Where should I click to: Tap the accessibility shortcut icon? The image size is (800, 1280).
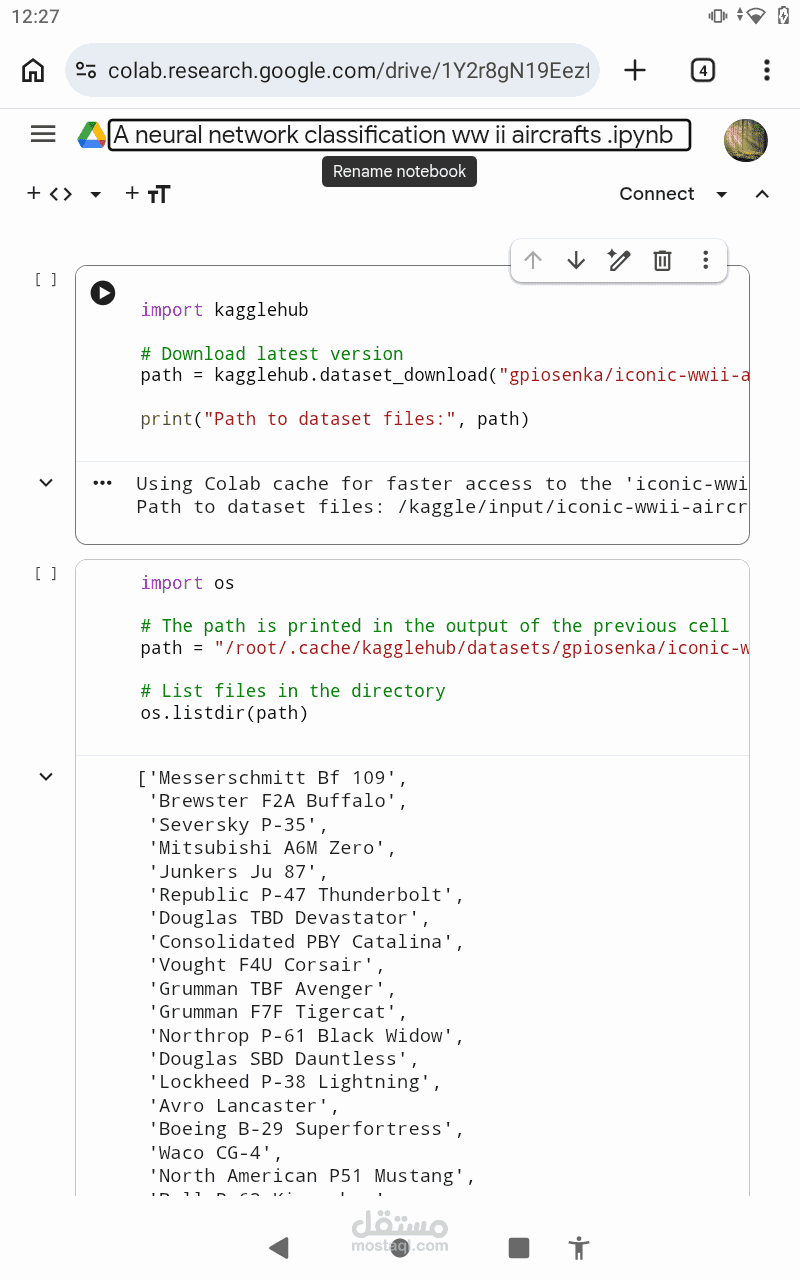click(578, 1247)
